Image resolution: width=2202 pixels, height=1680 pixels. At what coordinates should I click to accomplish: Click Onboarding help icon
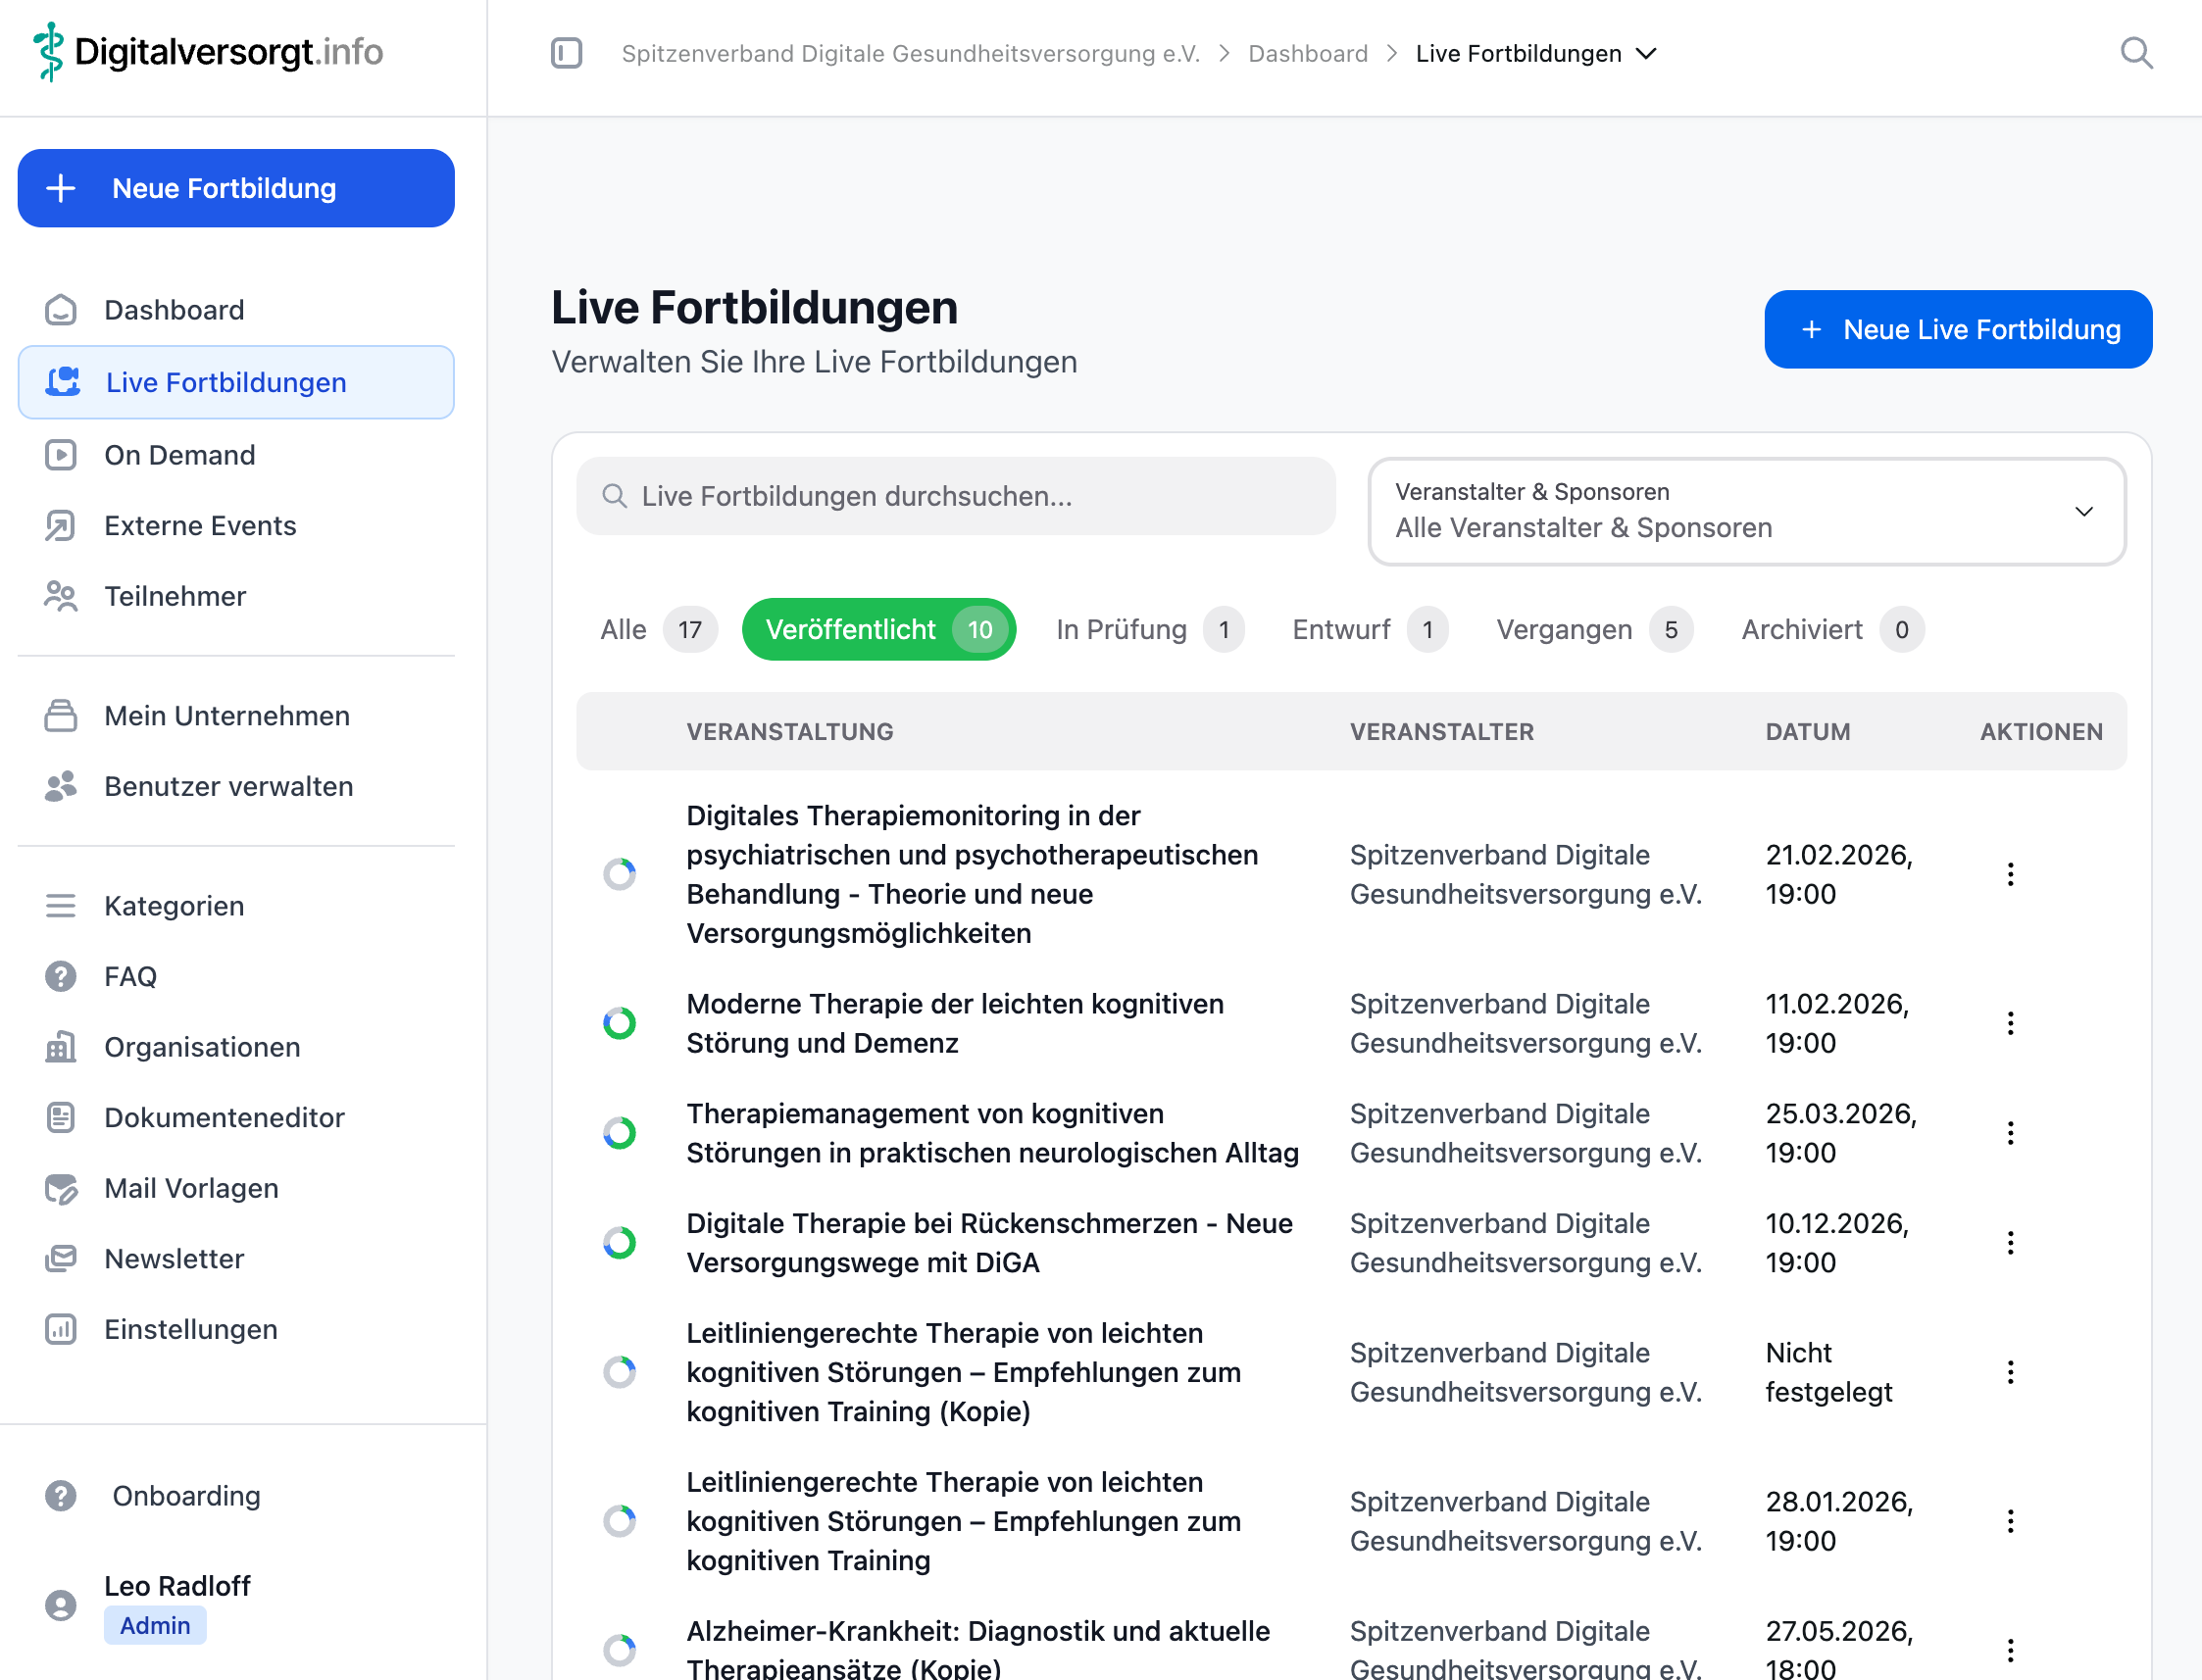pos(61,1495)
